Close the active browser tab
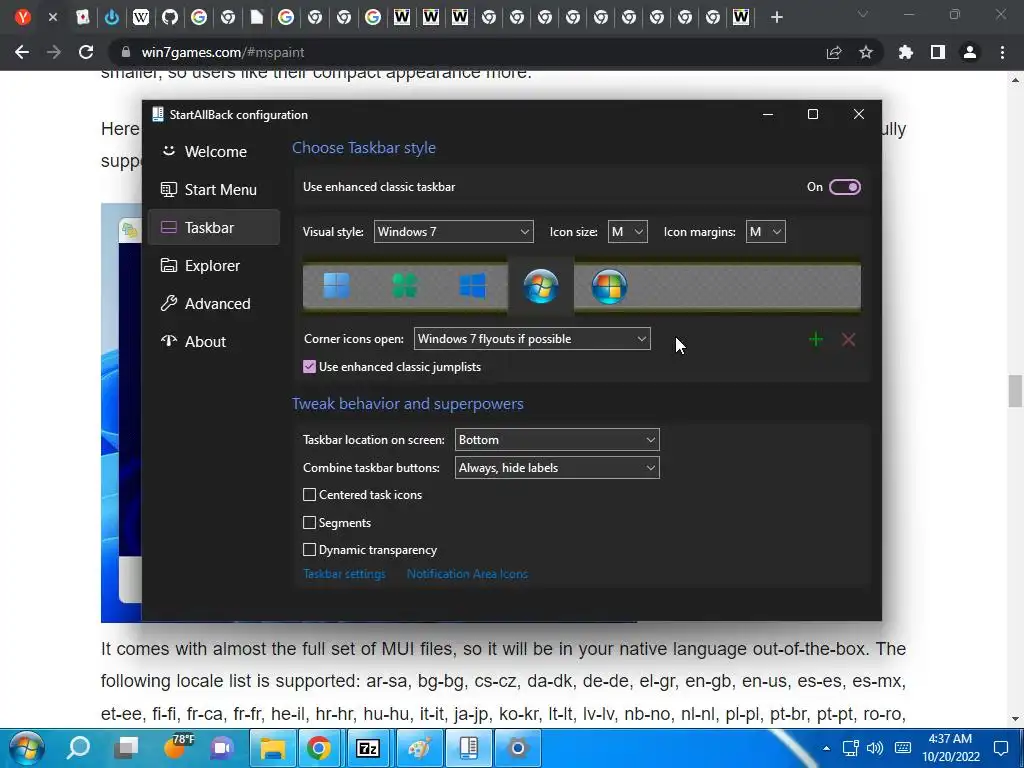The width and height of the screenshot is (1024, 768). [x=53, y=17]
